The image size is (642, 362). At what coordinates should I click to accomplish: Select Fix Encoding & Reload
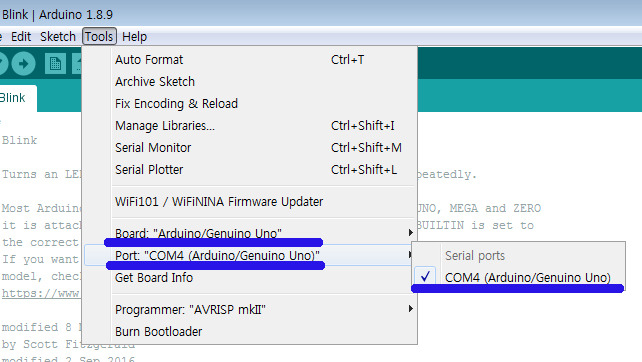click(250, 104)
